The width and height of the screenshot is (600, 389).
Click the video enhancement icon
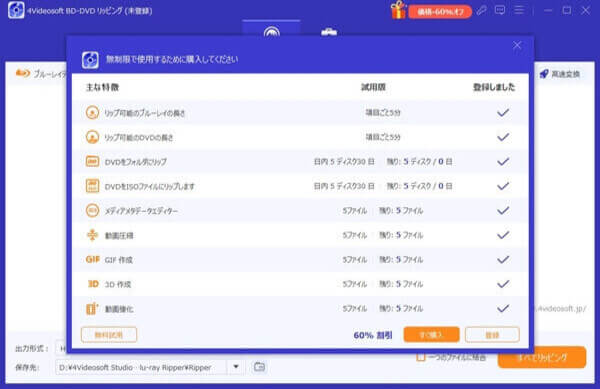[x=92, y=308]
